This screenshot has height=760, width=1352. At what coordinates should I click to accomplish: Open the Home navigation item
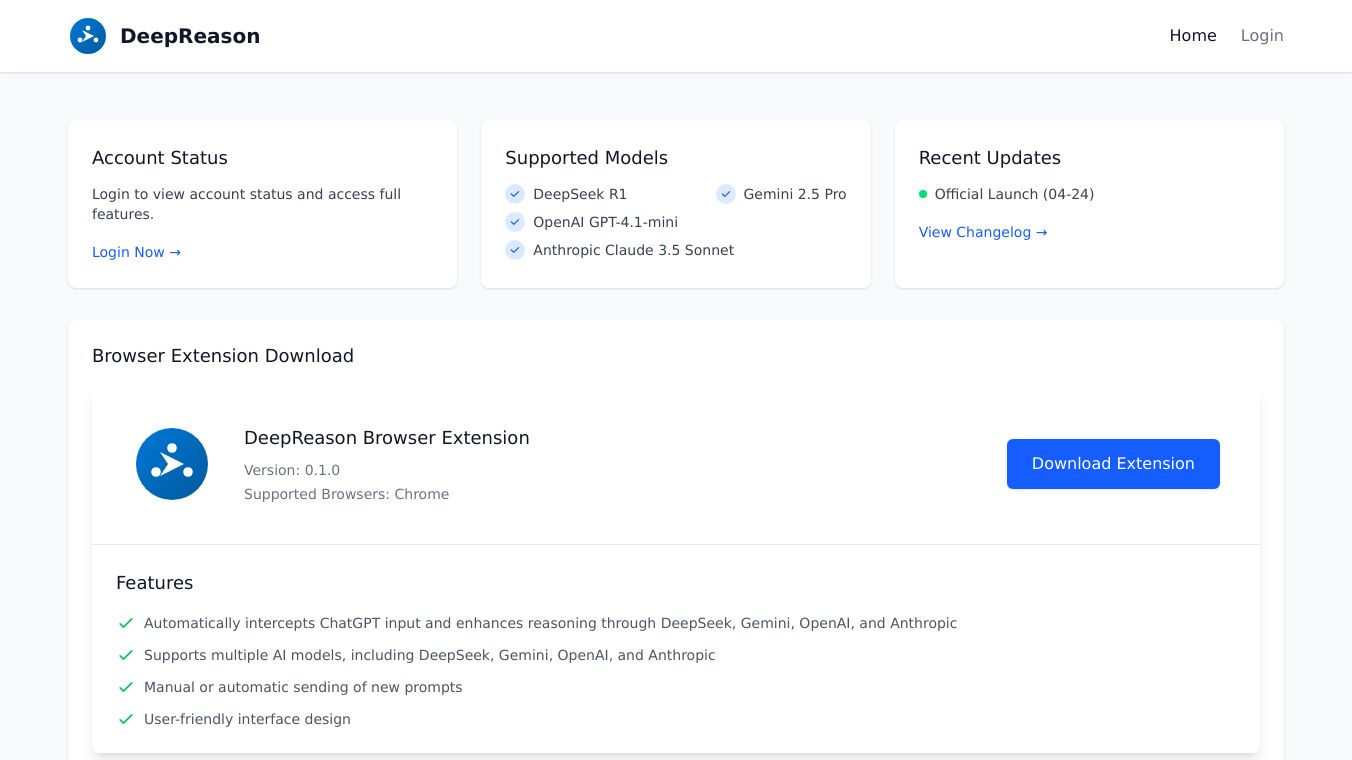point(1193,36)
